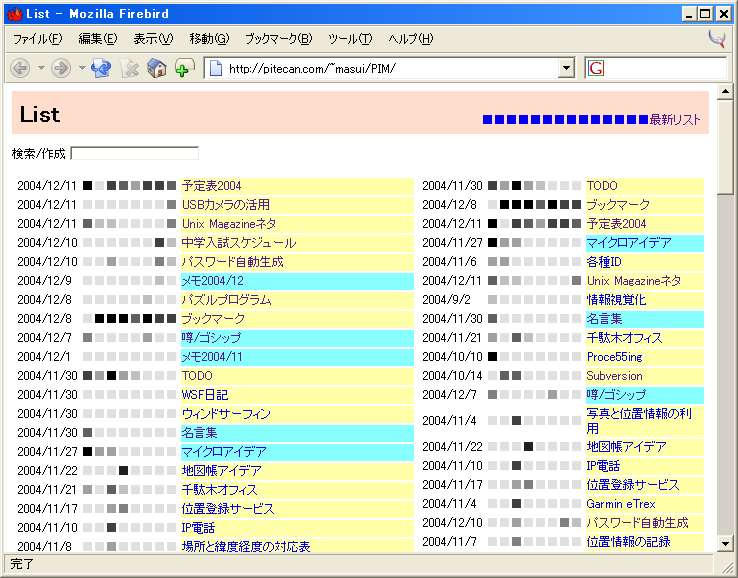Image resolution: width=738 pixels, height=578 pixels.
Task: Click the 完了 status bar text
Action: click(x=22, y=564)
